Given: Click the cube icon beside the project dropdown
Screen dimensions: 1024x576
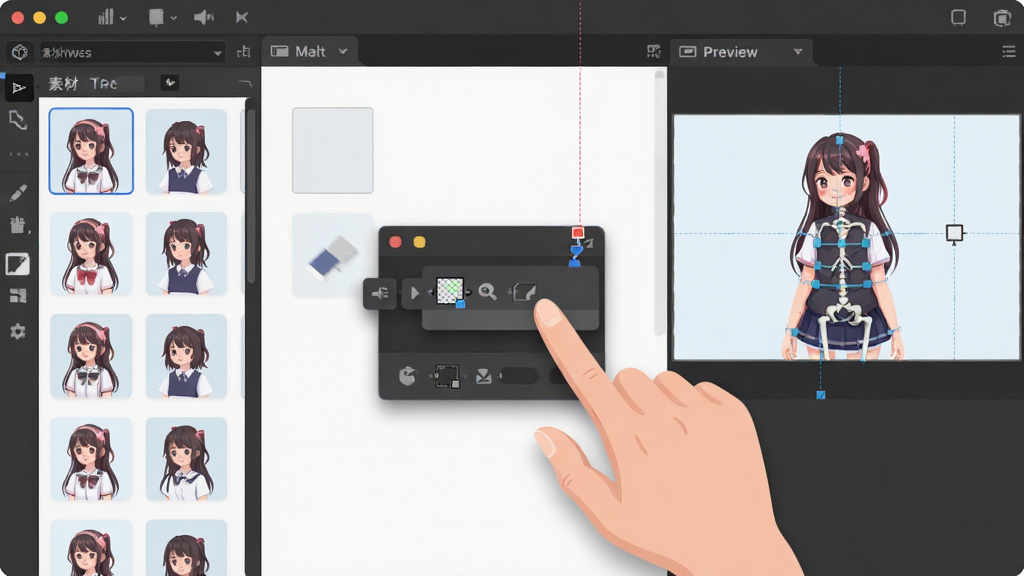Looking at the screenshot, I should click(20, 52).
